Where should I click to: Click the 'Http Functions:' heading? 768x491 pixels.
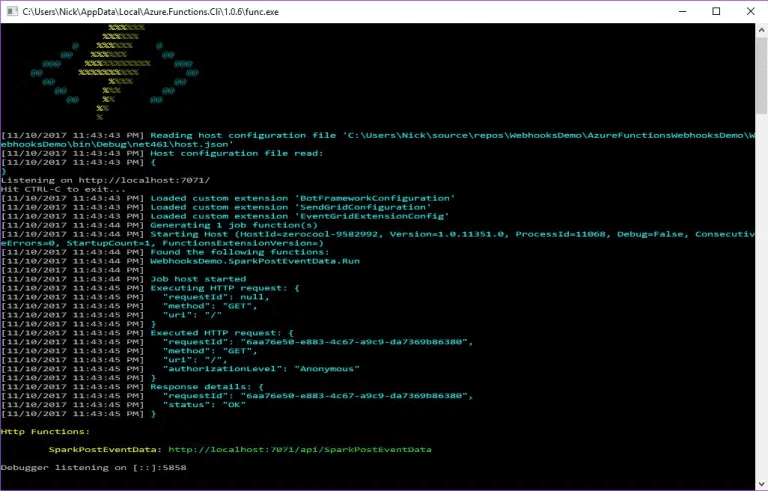point(46,432)
